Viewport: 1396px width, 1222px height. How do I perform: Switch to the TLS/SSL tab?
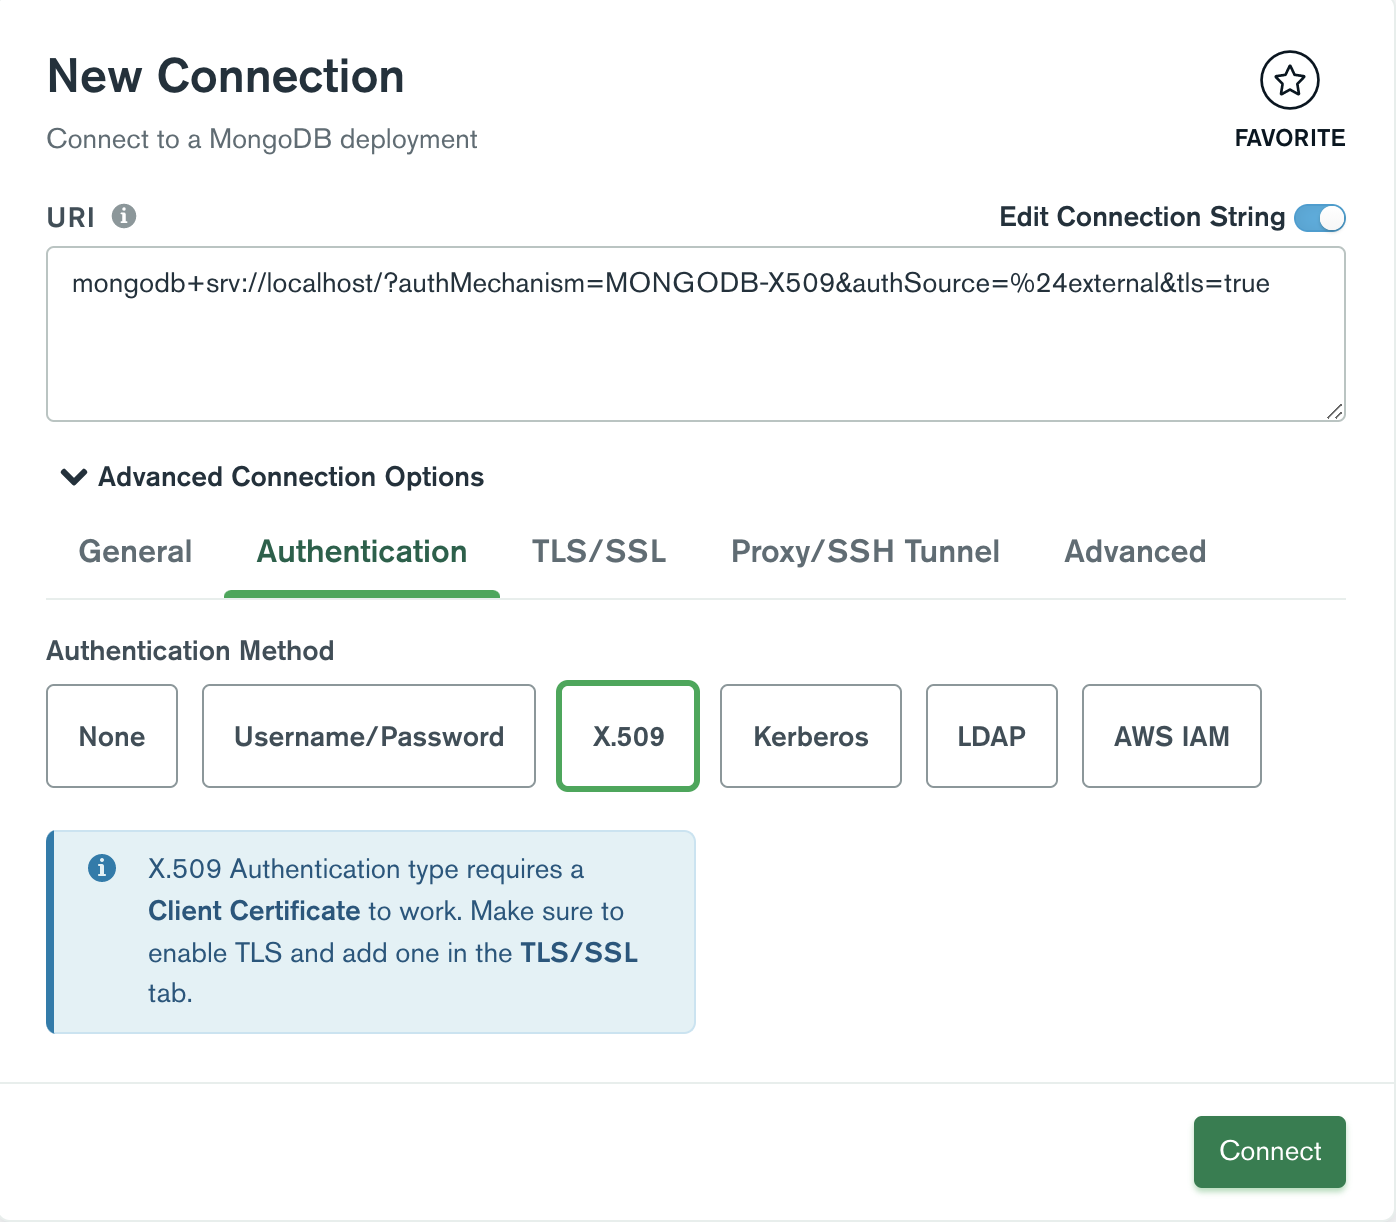599,552
